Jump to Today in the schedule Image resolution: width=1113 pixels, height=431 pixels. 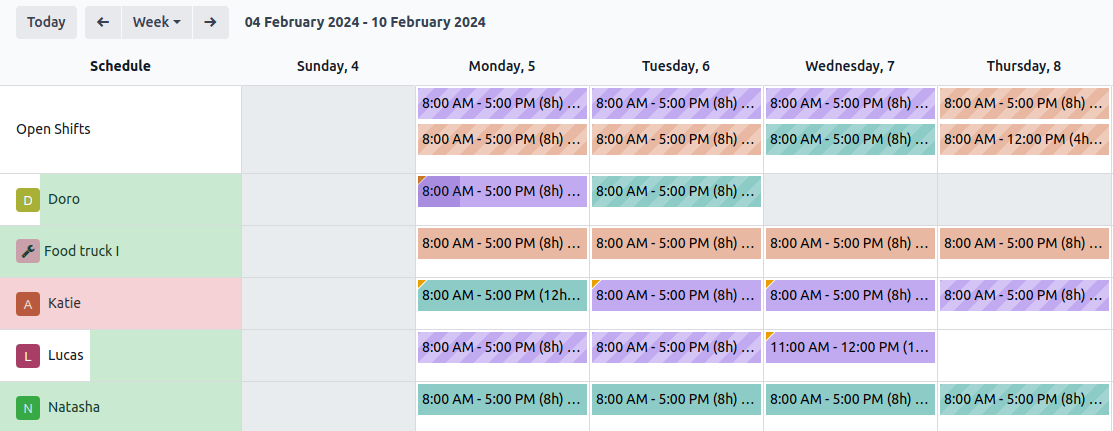click(46, 22)
